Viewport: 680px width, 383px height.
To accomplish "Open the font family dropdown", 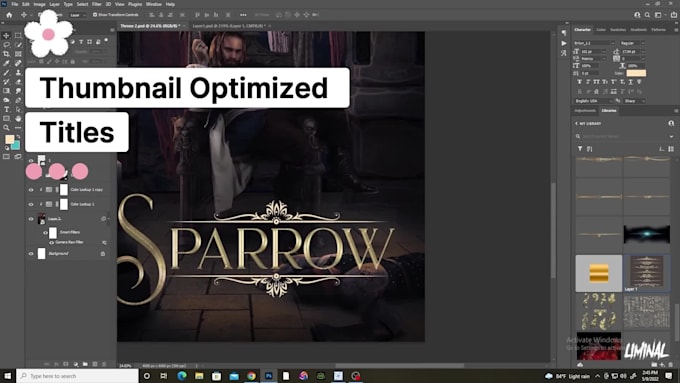I will click(595, 43).
